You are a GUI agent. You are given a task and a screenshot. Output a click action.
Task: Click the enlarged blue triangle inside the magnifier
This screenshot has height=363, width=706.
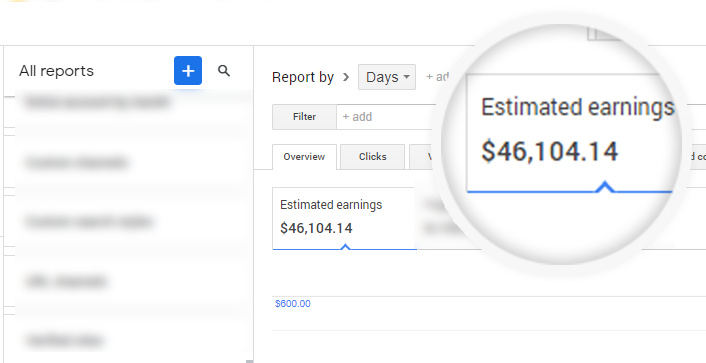606,186
